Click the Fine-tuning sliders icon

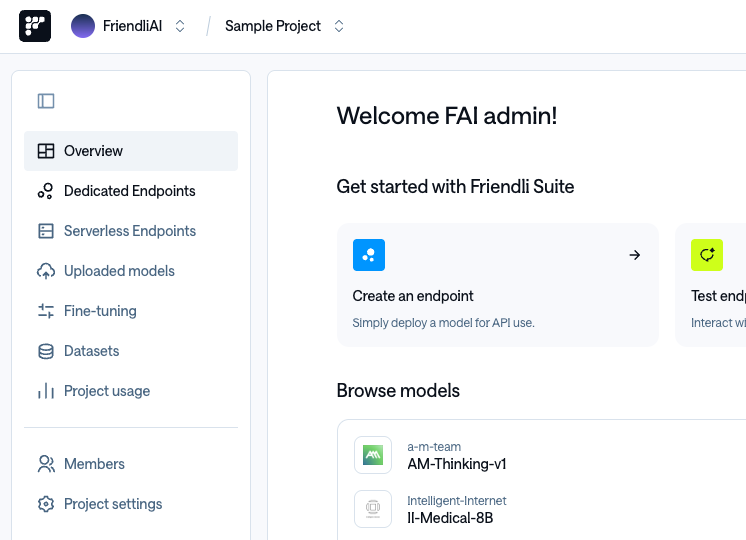(46, 311)
